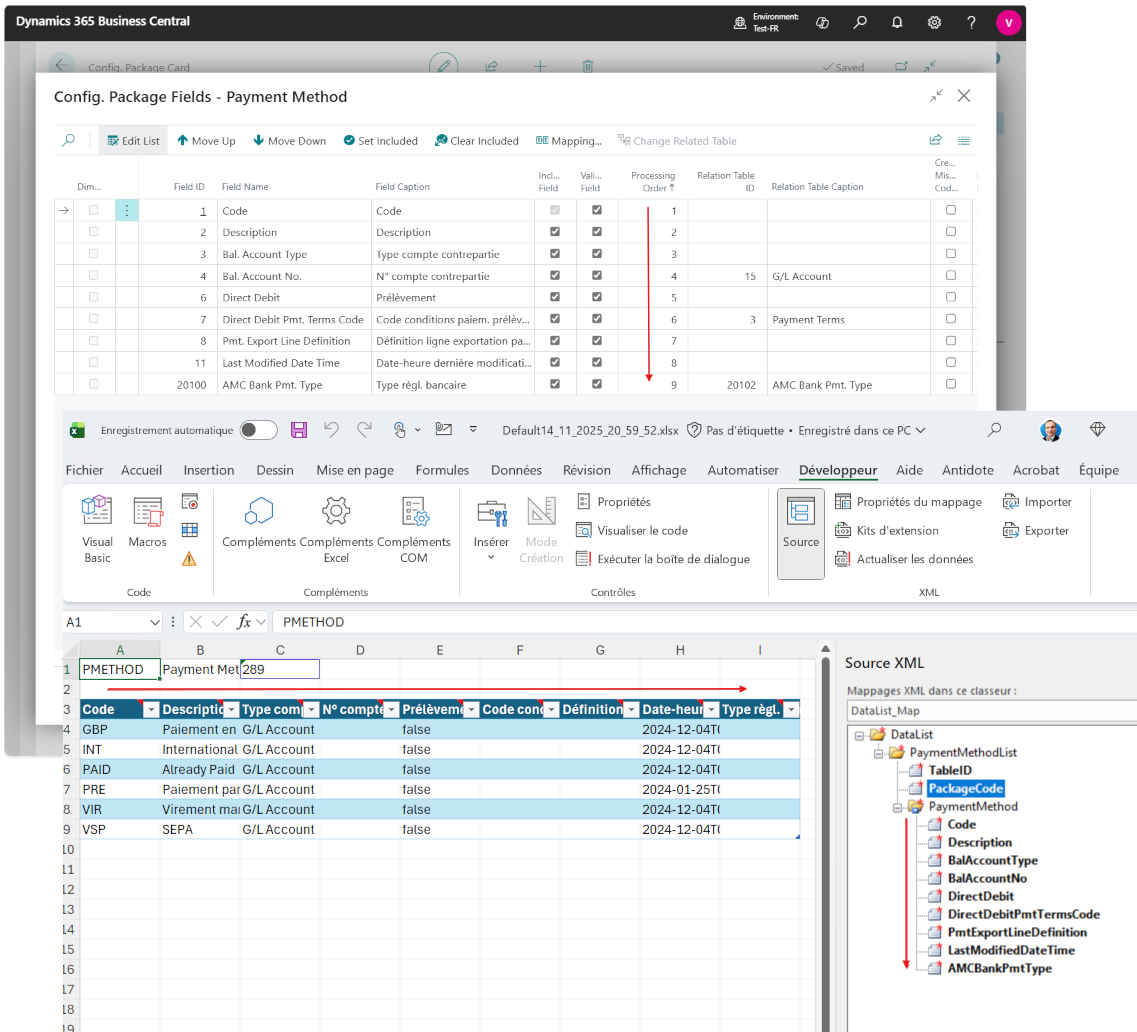
Task: Collapse the PaymentMethod node in the XML tree
Action: tap(898, 807)
